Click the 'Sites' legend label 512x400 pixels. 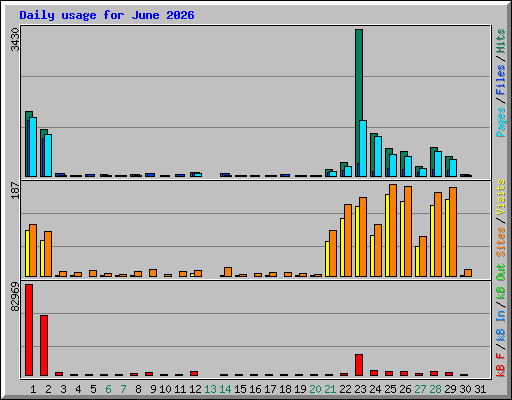501,242
